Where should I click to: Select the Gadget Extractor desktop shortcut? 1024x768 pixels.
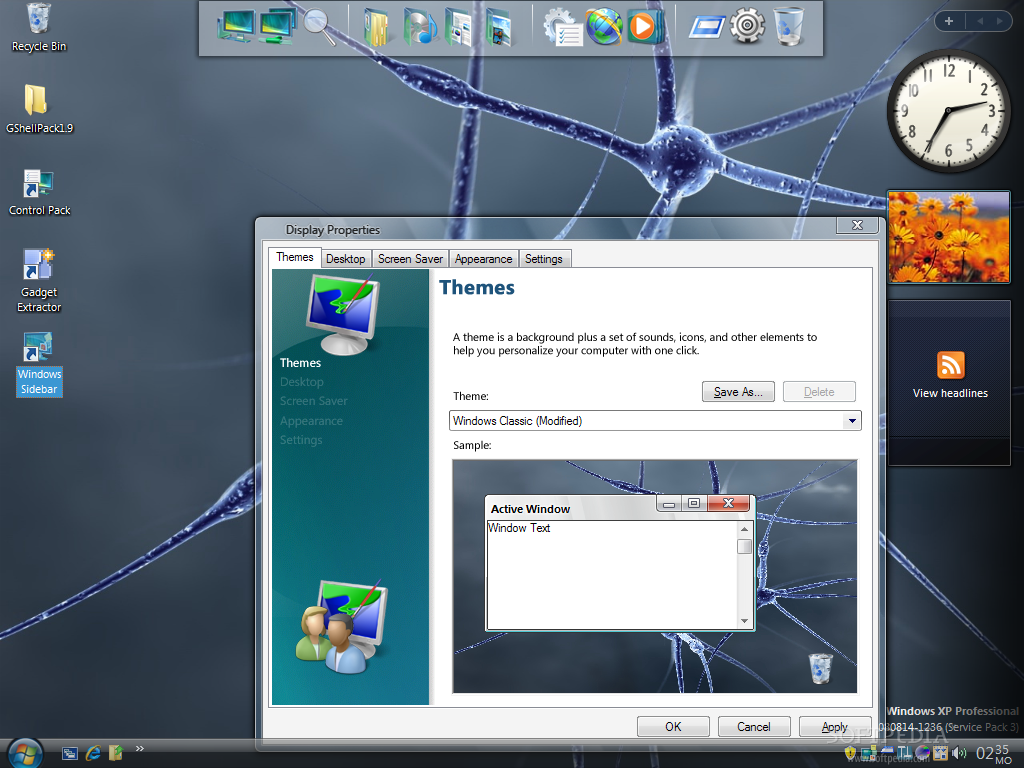coord(39,281)
